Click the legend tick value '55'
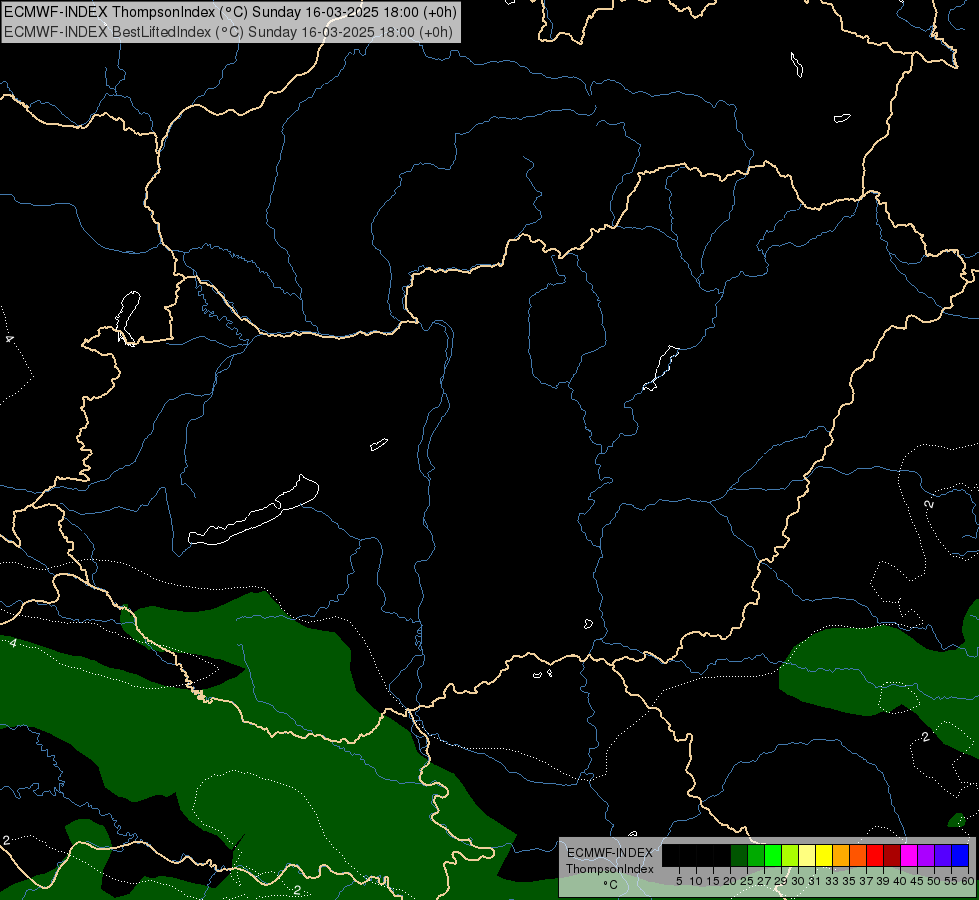 click(x=952, y=881)
